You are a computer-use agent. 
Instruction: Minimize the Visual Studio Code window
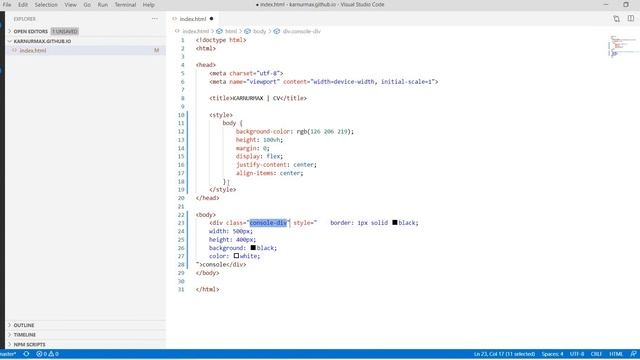coord(606,4)
